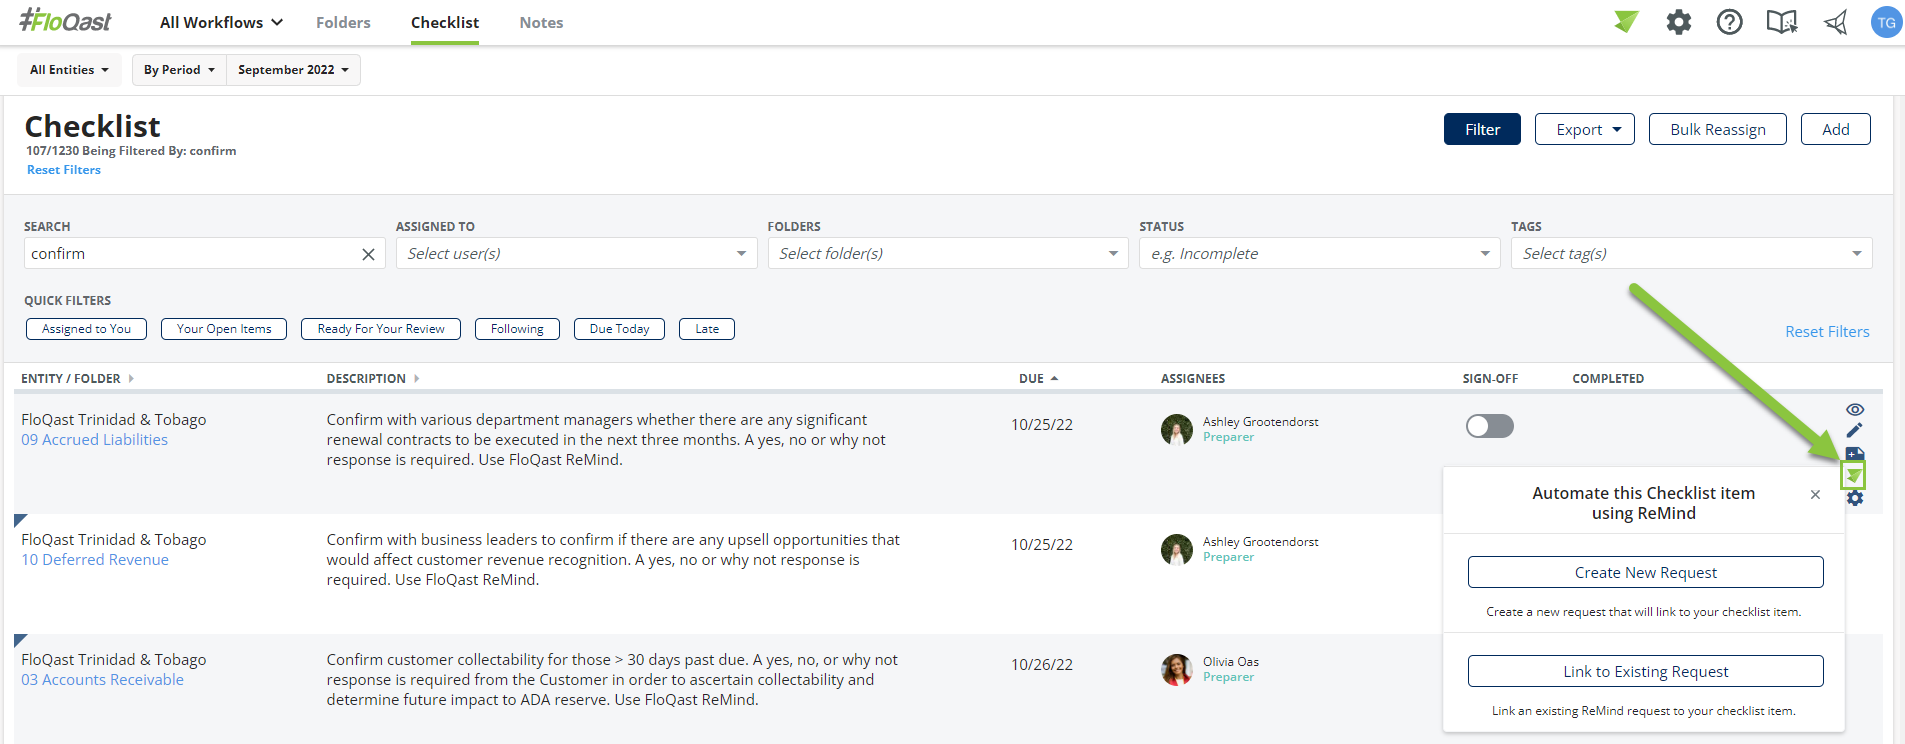This screenshot has height=744, width=1905.
Task: Click the description beginning 'Confirm with business leaders'
Action: (613, 560)
